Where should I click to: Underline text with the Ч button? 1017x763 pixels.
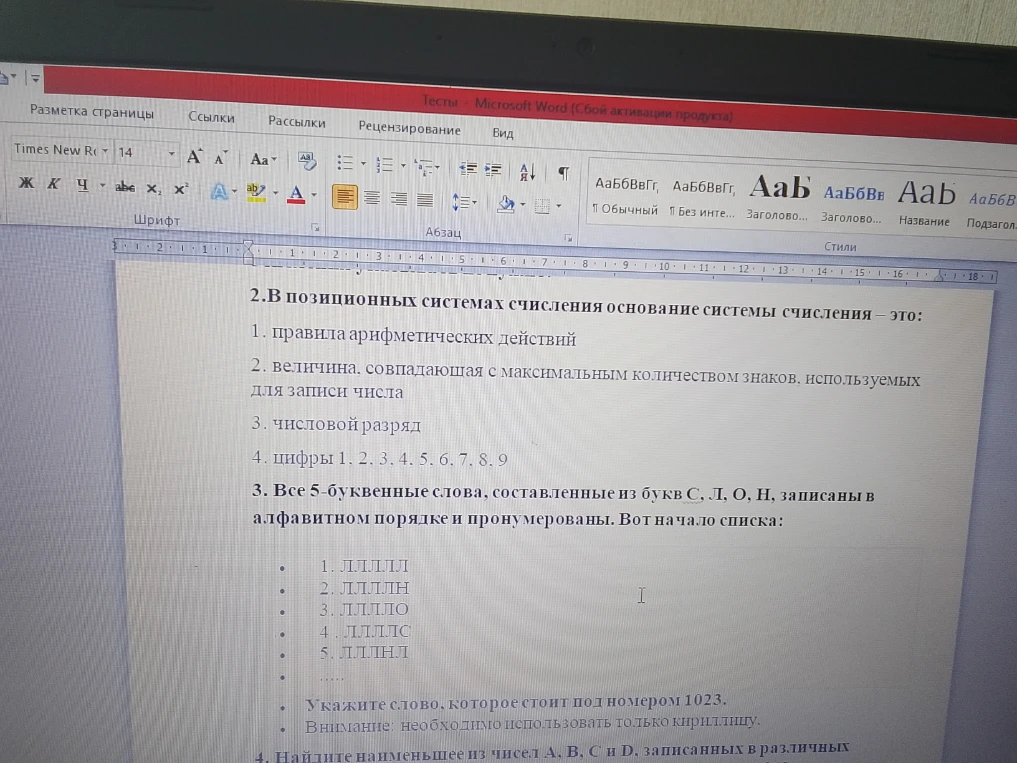82,185
